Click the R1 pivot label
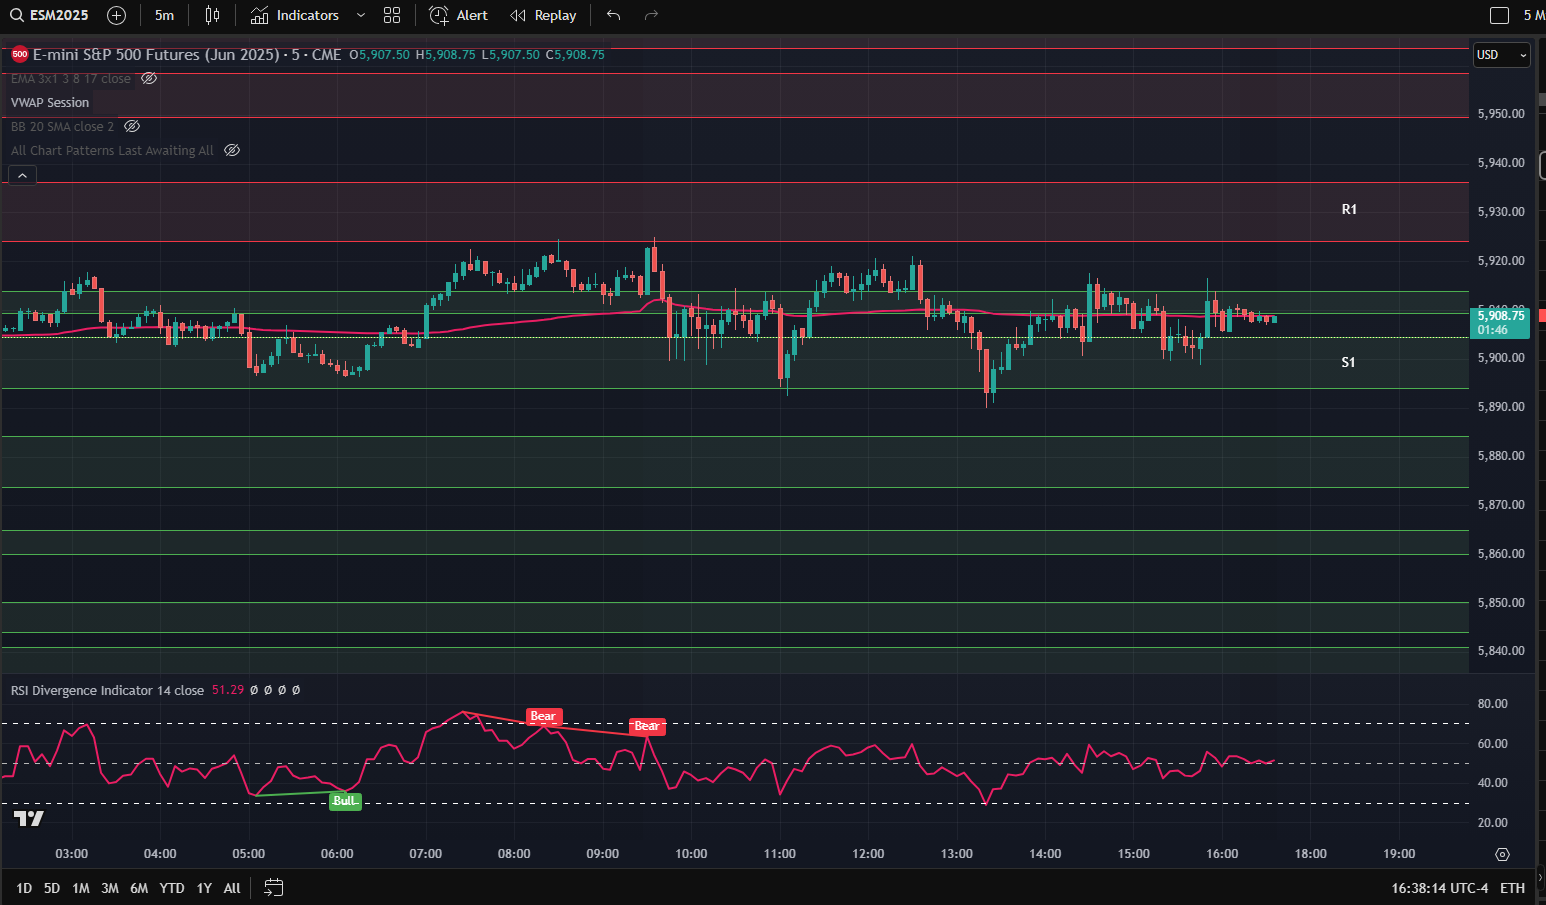The image size is (1546, 905). point(1349,209)
